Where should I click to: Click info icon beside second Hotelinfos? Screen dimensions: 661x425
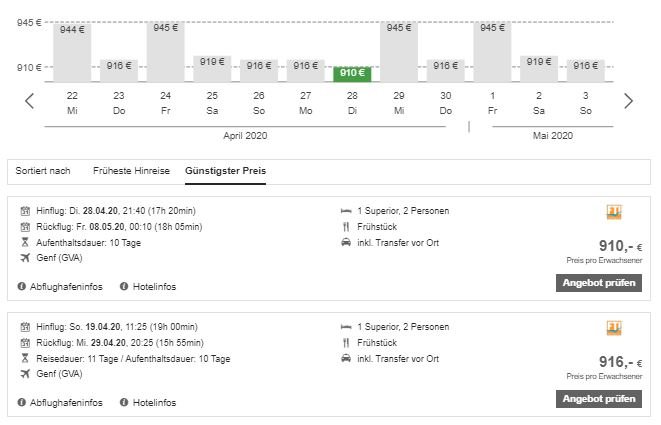click(x=124, y=402)
